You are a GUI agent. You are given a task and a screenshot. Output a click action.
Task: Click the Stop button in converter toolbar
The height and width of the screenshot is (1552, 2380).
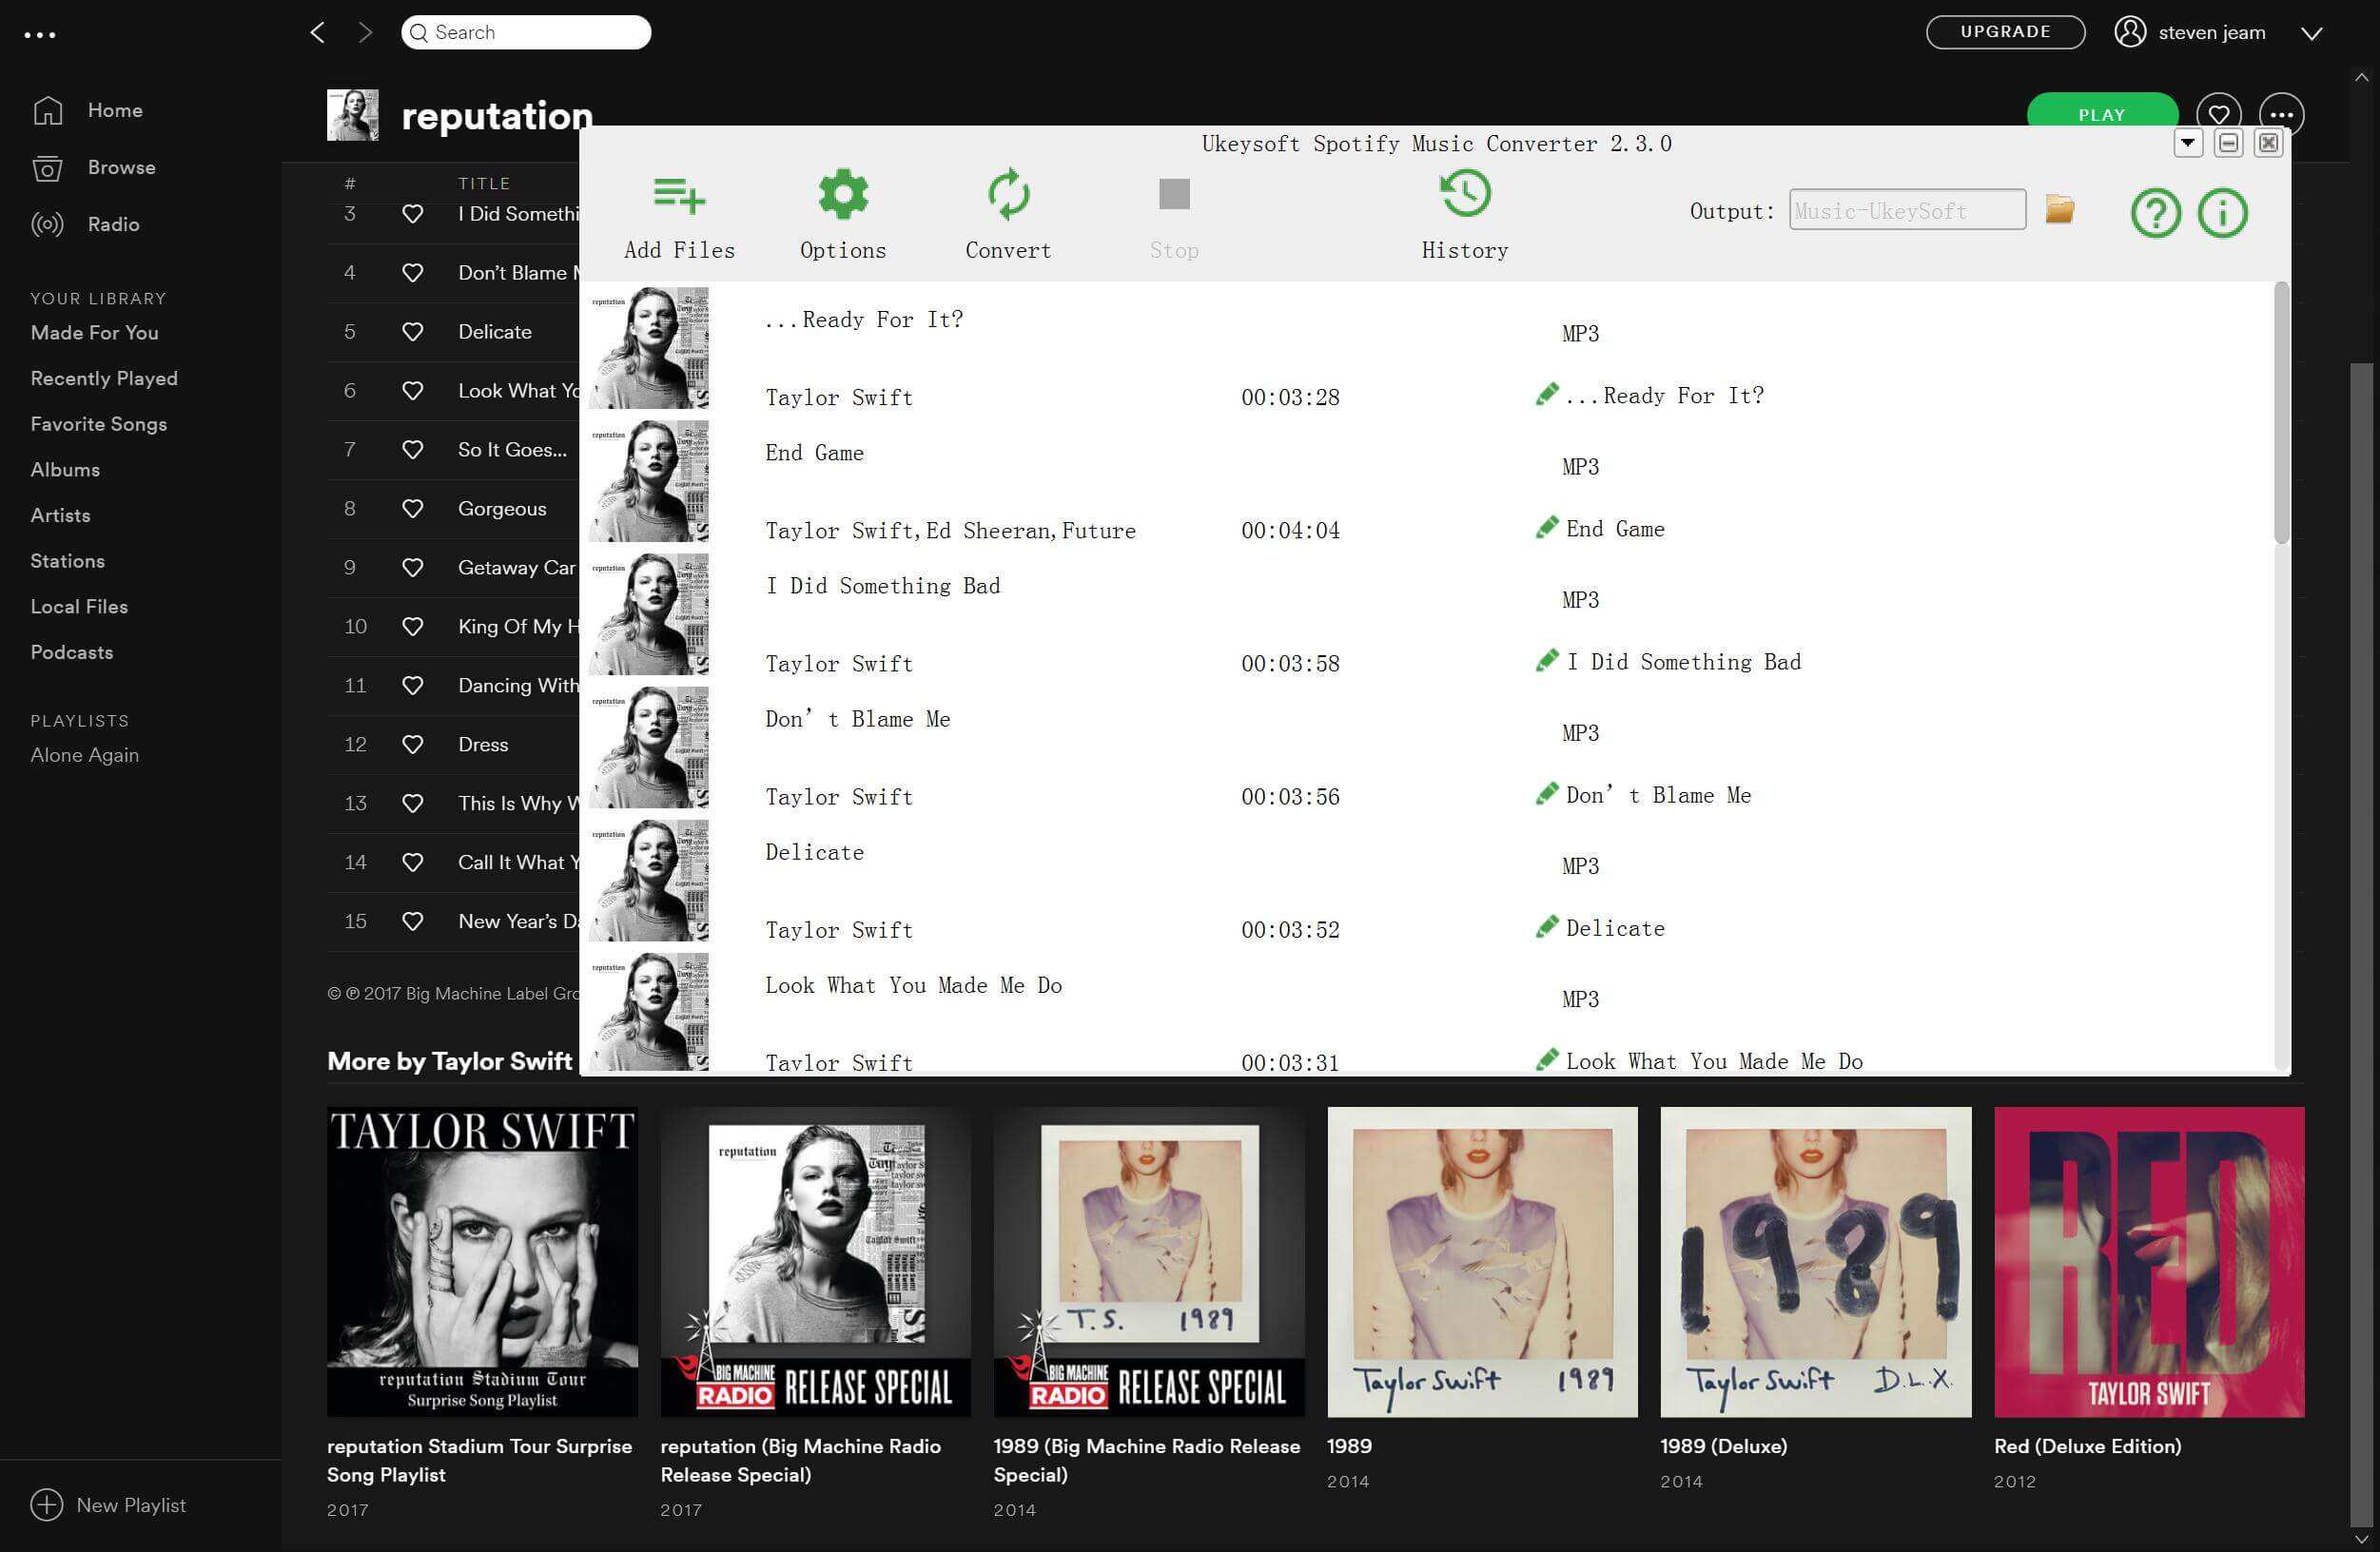point(1175,211)
